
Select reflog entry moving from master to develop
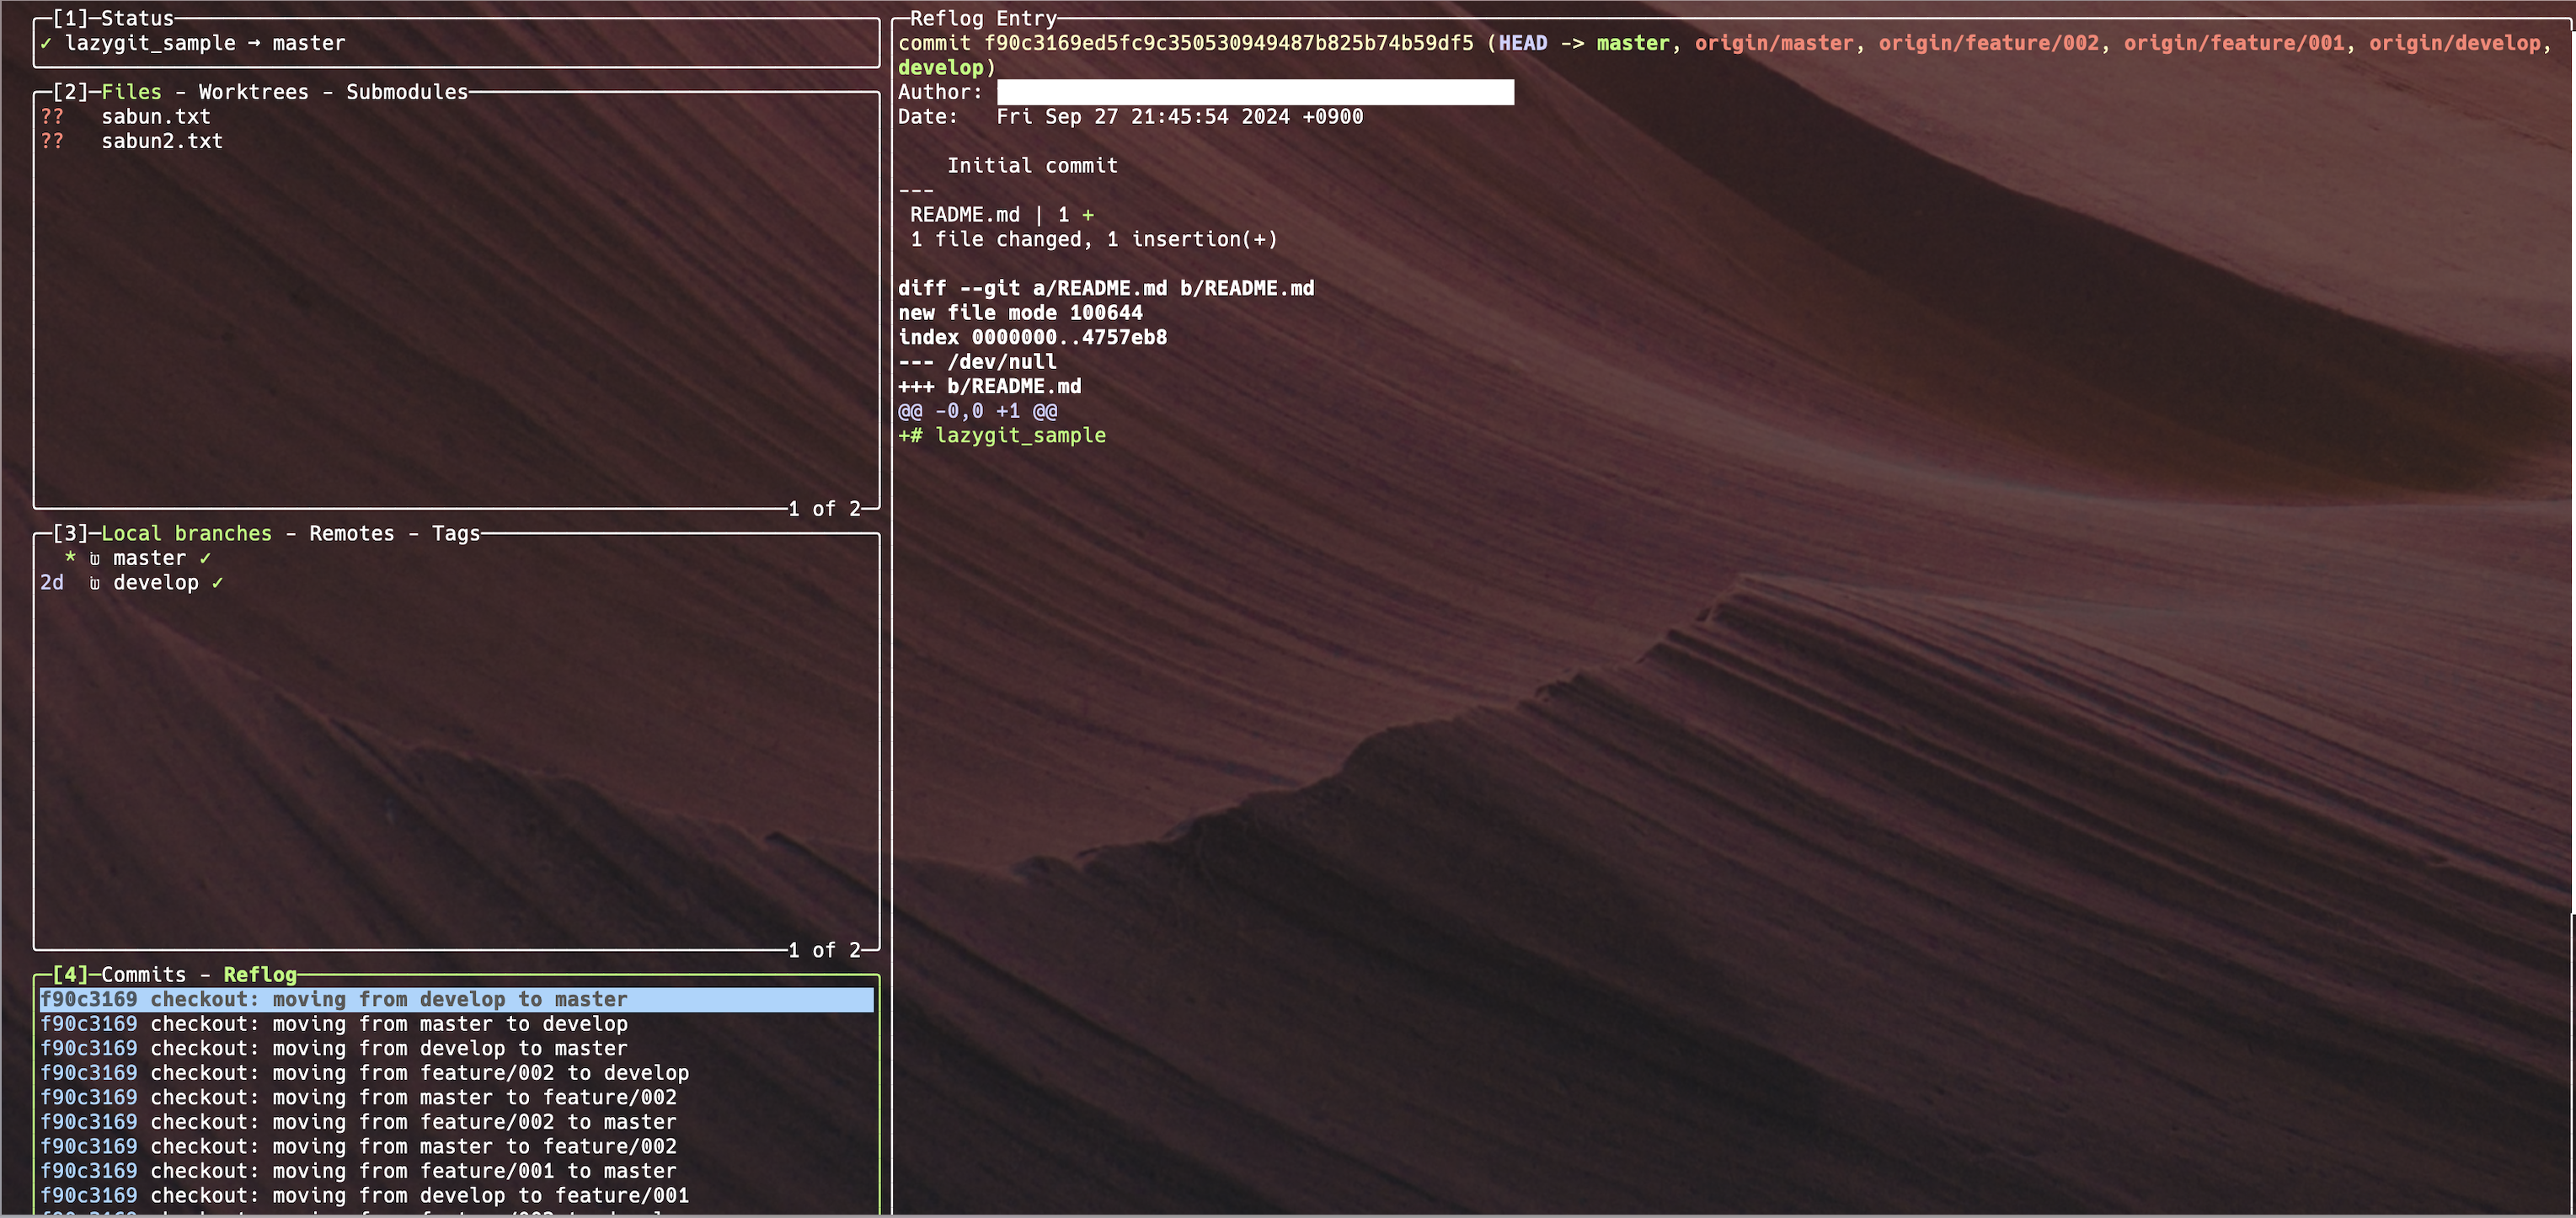388,1024
